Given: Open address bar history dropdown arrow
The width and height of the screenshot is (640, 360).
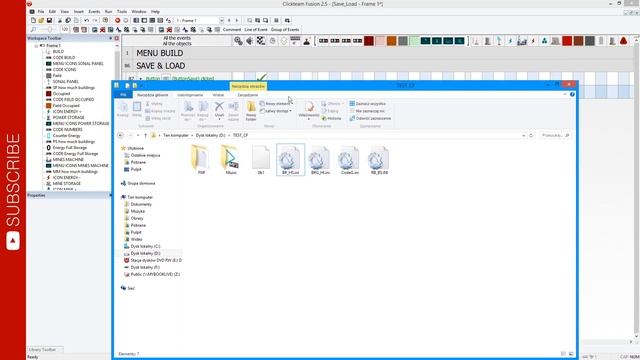Looking at the screenshot, I should click(x=524, y=135).
